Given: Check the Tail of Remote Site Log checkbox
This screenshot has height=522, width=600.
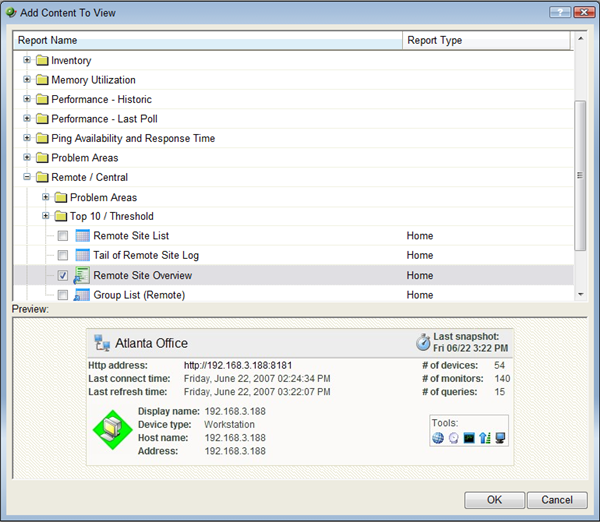Looking at the screenshot, I should (63, 255).
